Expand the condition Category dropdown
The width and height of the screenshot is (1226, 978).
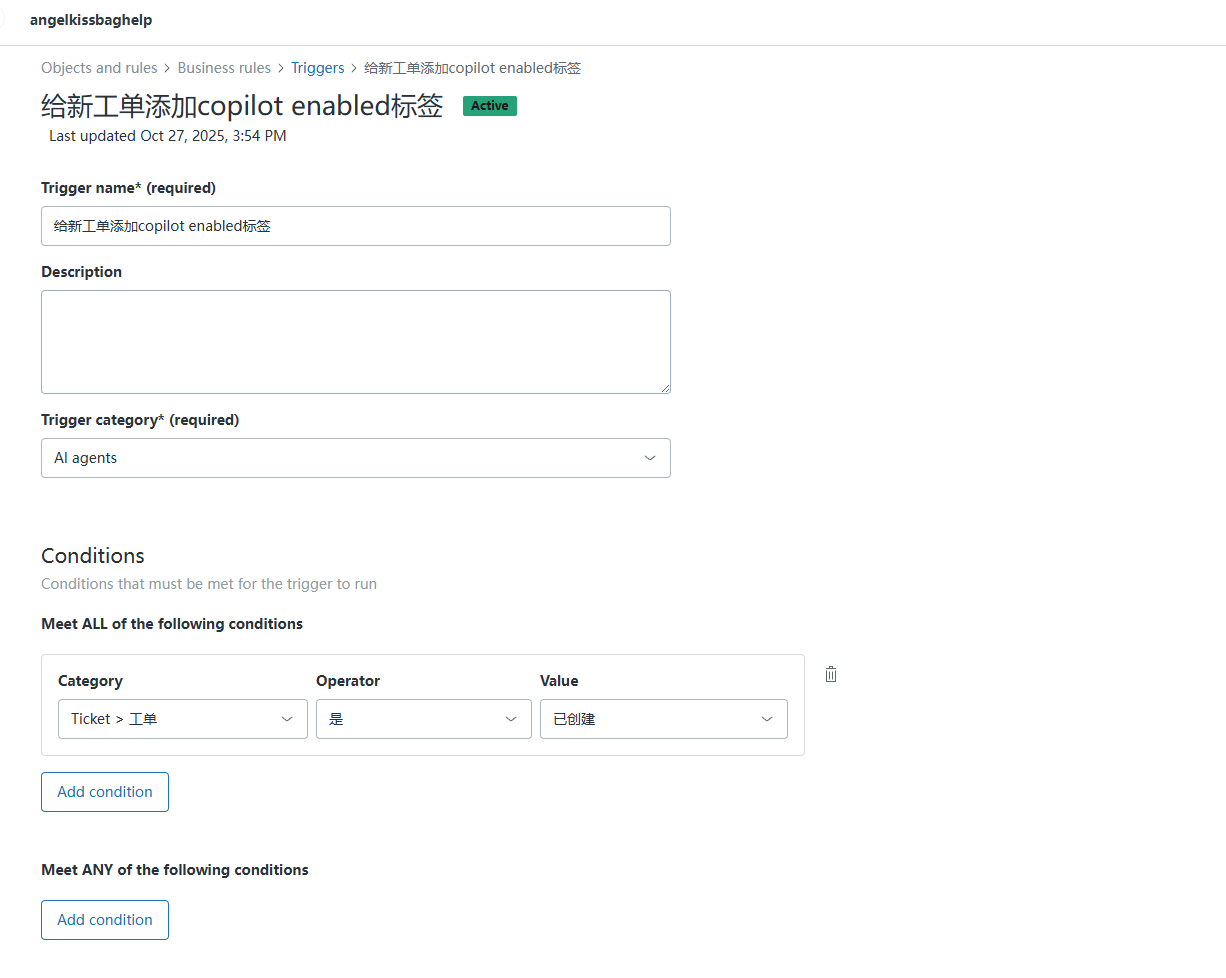point(182,719)
